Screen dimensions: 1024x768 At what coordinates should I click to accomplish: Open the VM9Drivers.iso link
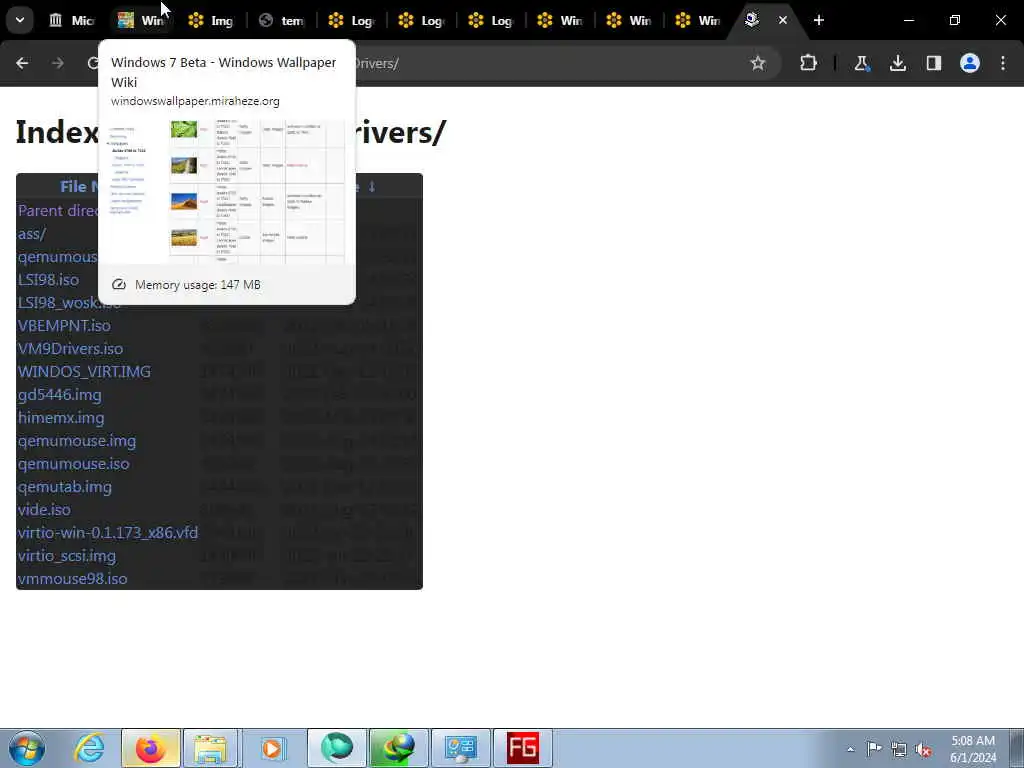click(x=71, y=349)
